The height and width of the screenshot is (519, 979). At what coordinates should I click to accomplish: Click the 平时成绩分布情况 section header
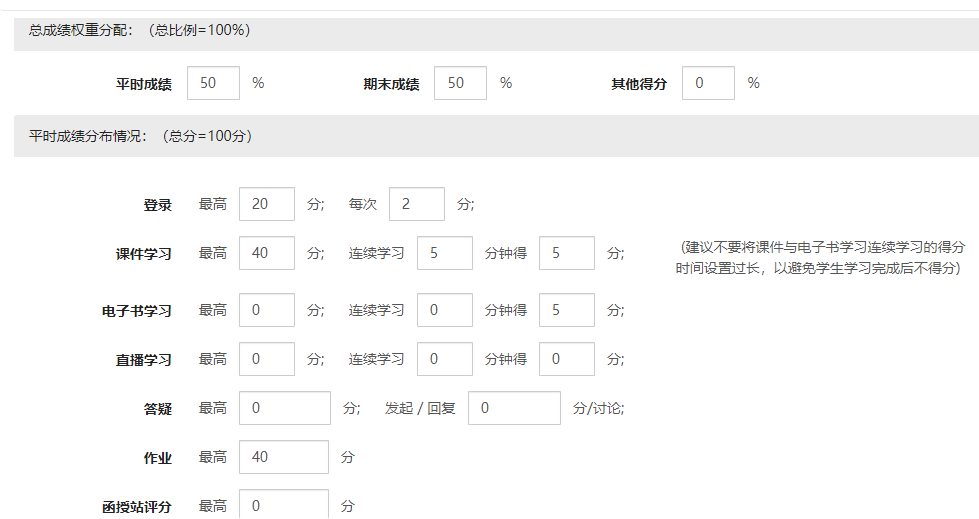point(140,136)
